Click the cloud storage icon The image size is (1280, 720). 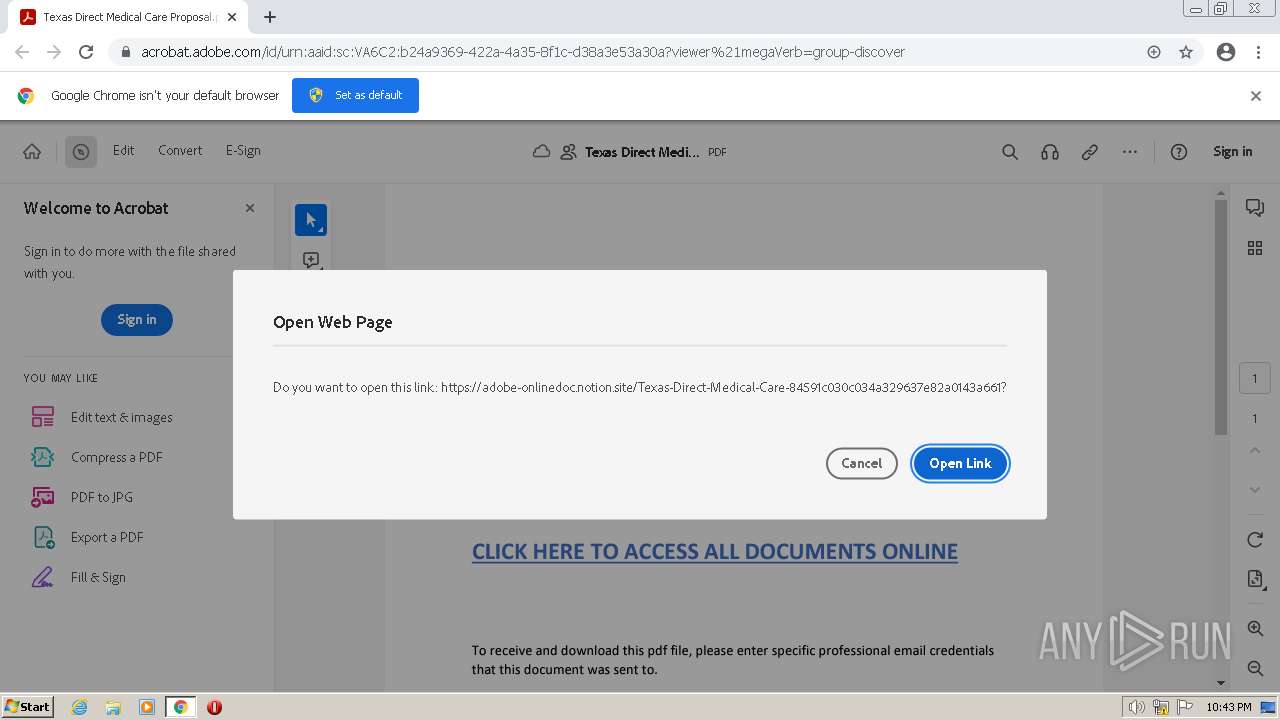[x=541, y=152]
